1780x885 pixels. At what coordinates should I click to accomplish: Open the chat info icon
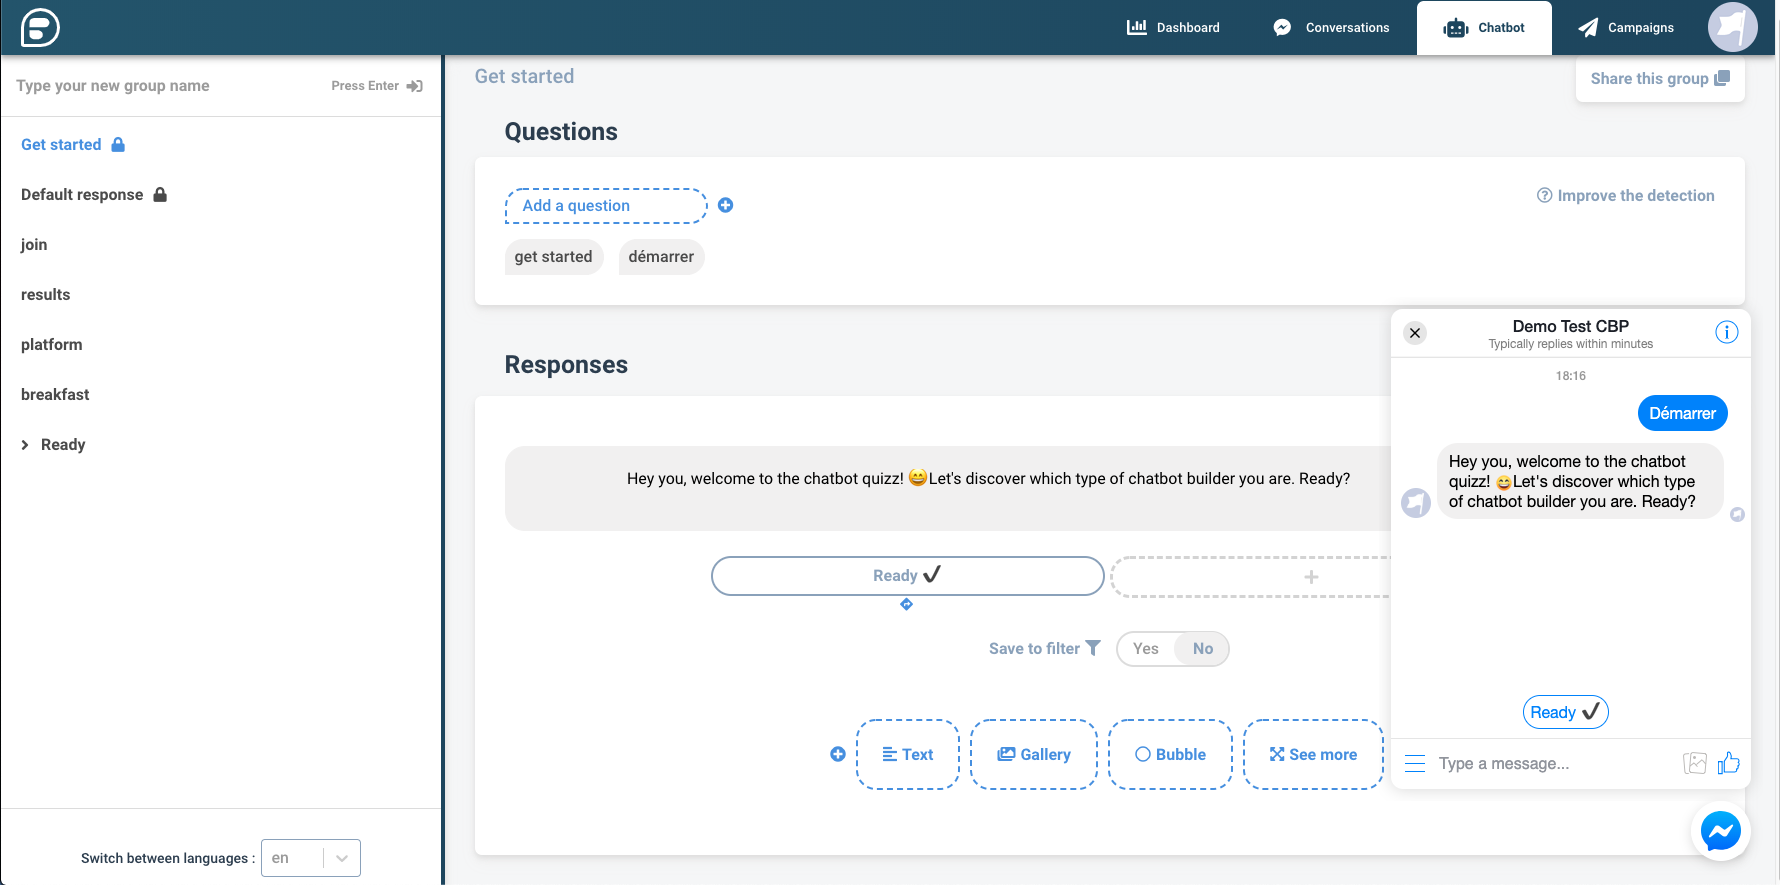[x=1727, y=332]
